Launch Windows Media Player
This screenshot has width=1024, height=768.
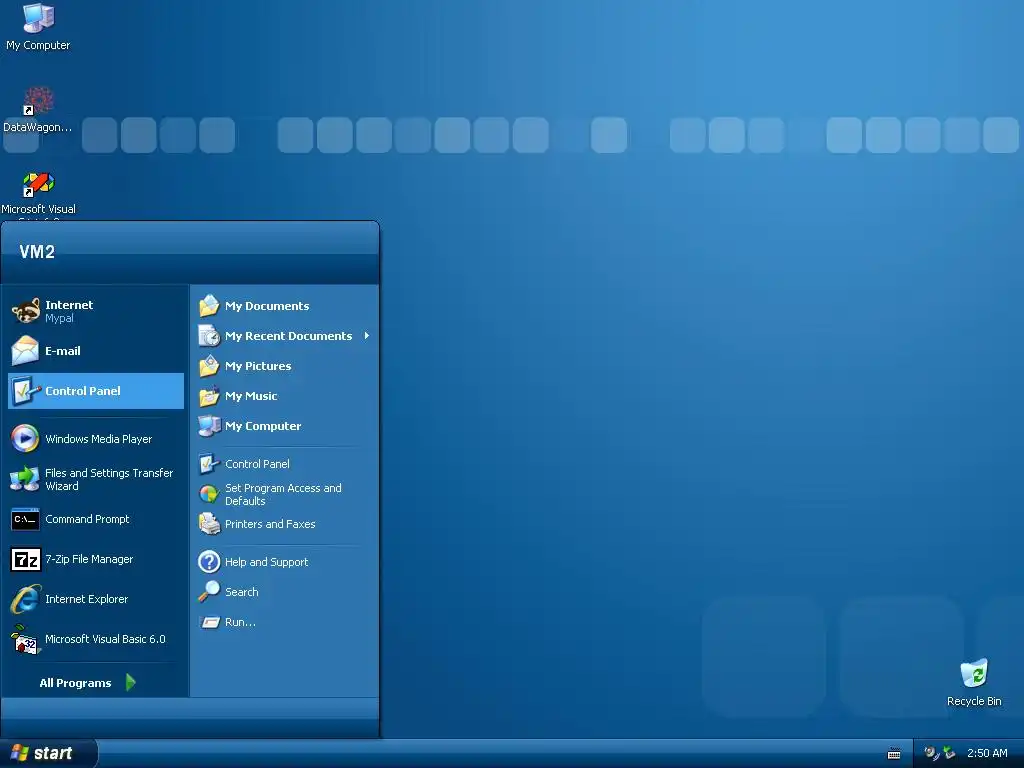96,439
